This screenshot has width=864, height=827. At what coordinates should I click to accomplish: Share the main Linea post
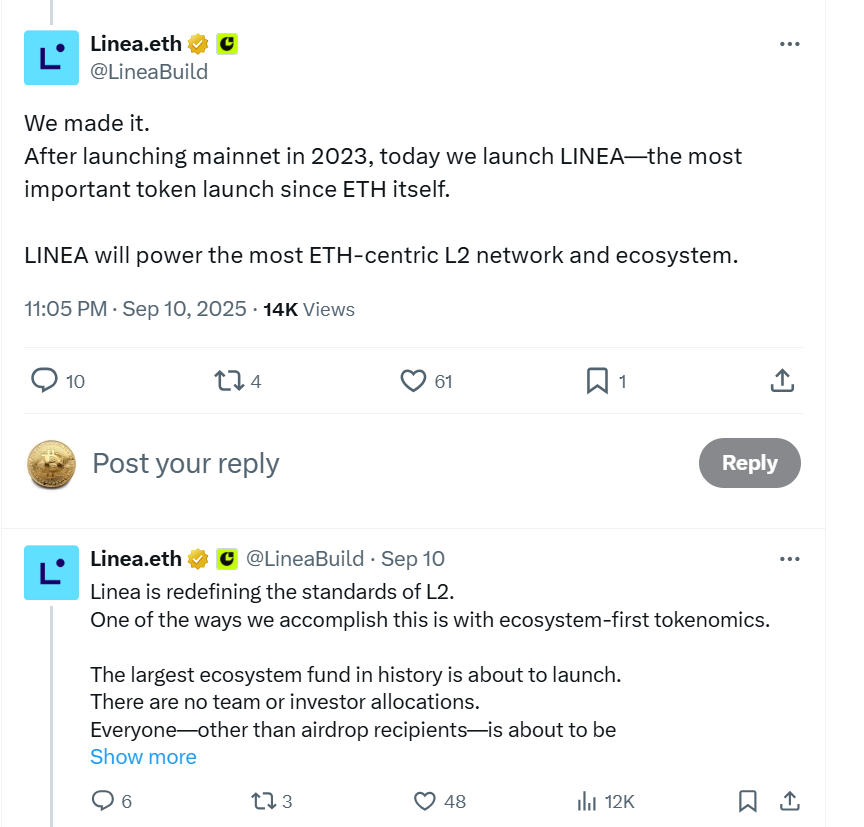click(x=782, y=380)
